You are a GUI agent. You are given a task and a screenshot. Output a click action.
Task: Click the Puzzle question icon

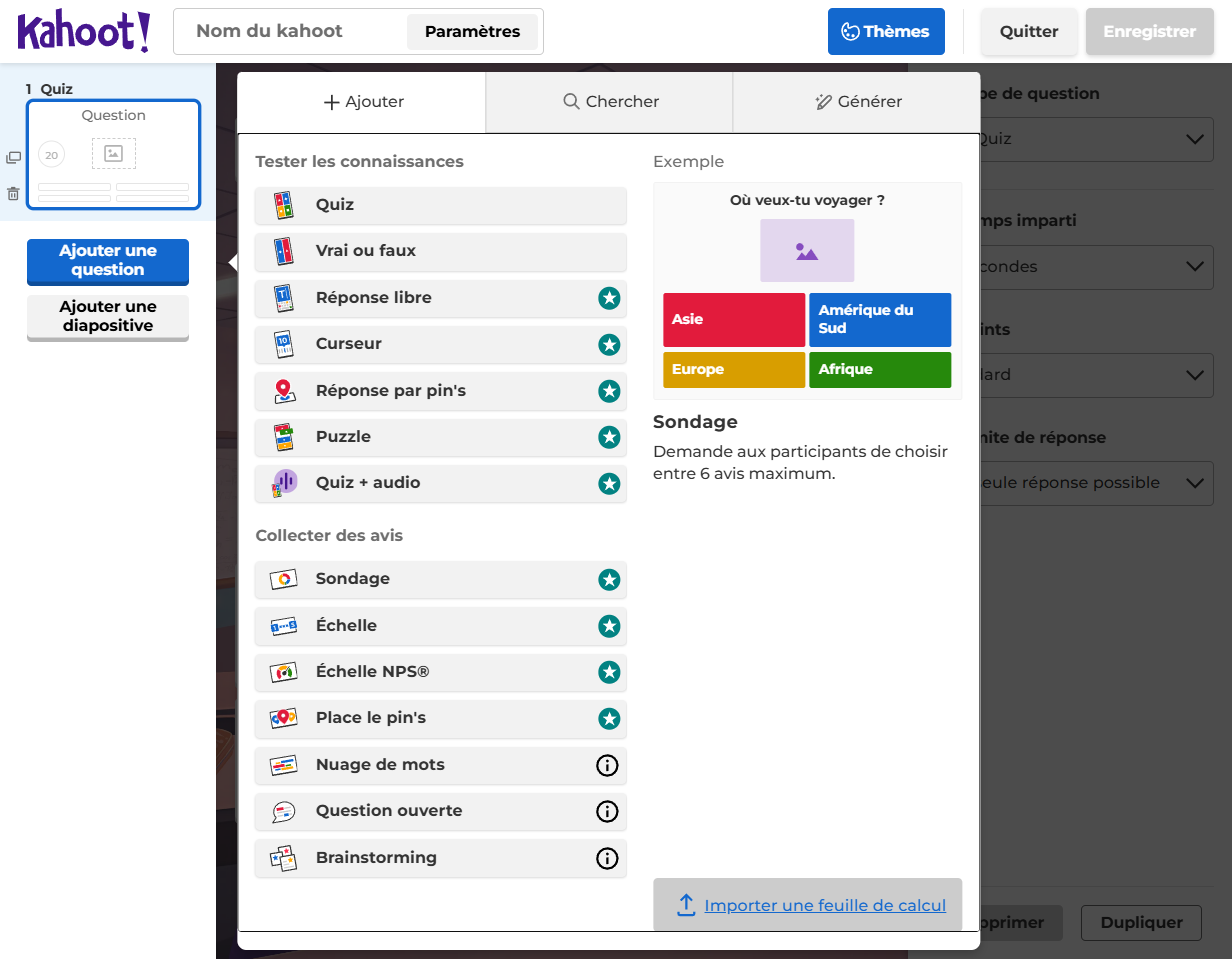click(284, 437)
